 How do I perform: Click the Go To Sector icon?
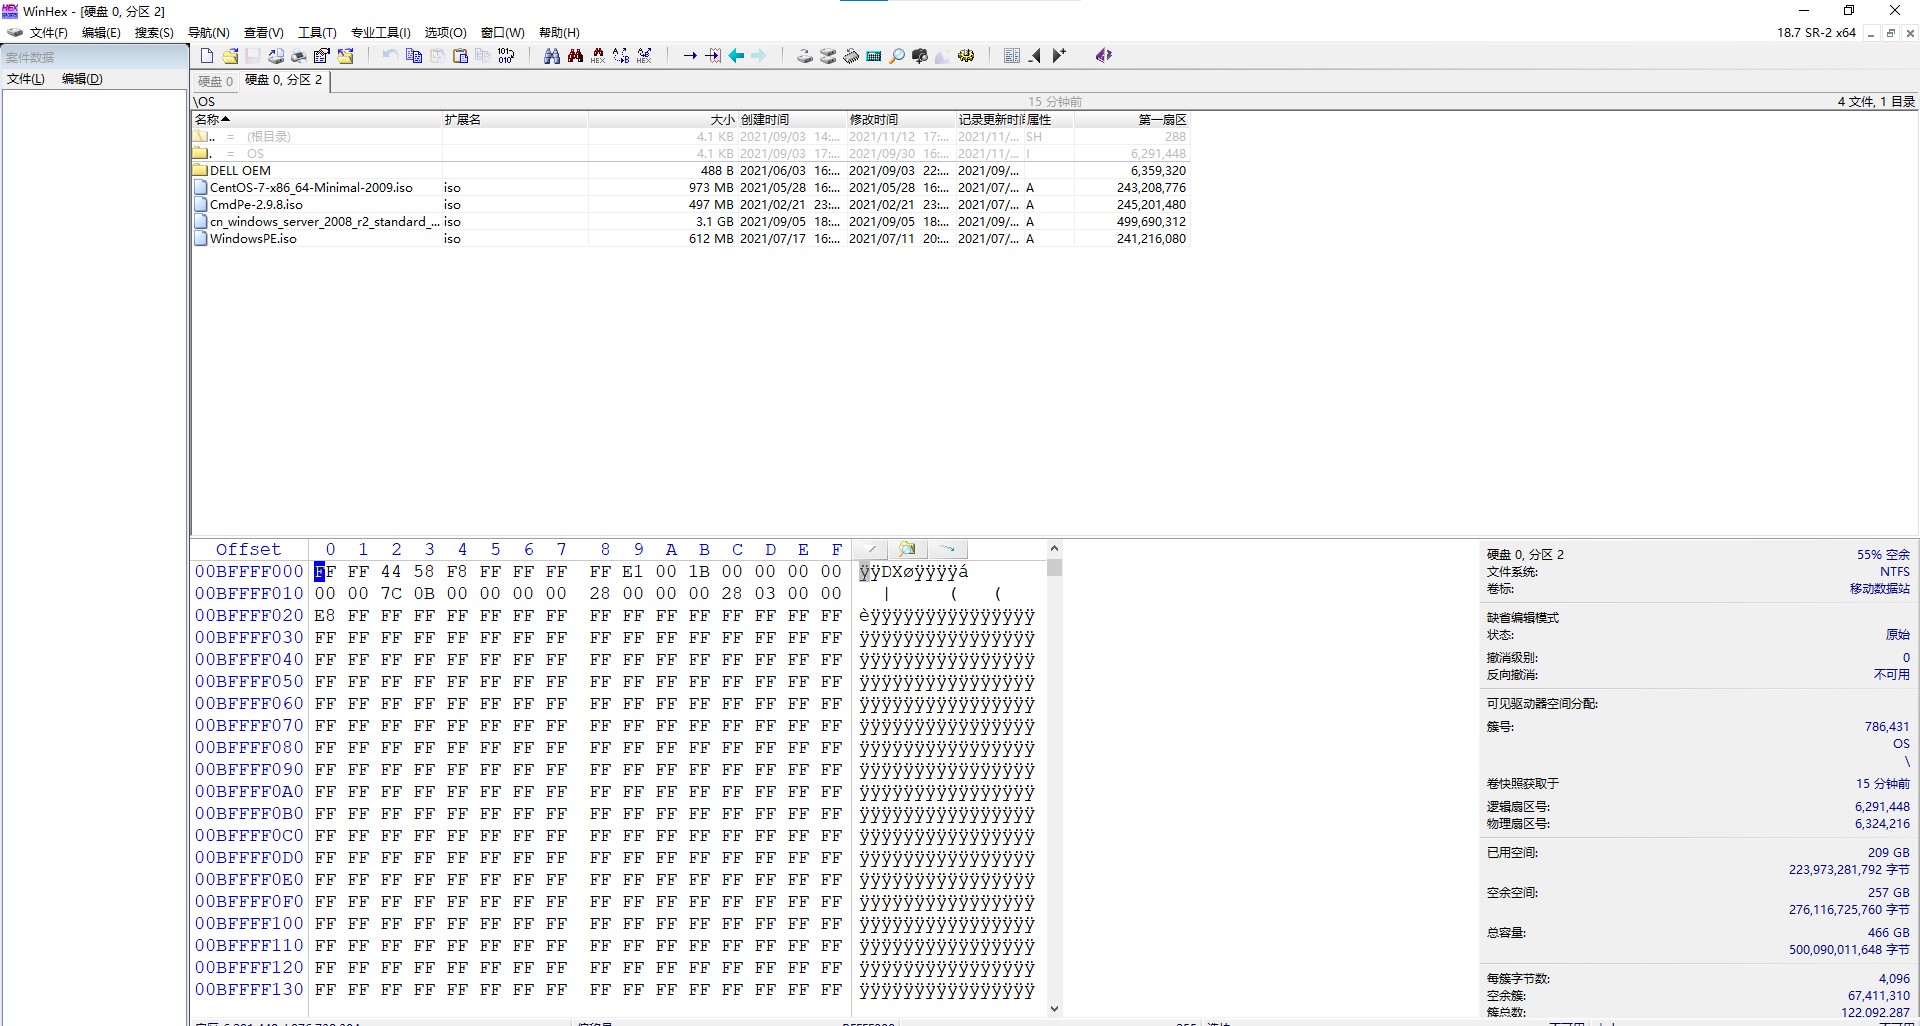[x=713, y=56]
